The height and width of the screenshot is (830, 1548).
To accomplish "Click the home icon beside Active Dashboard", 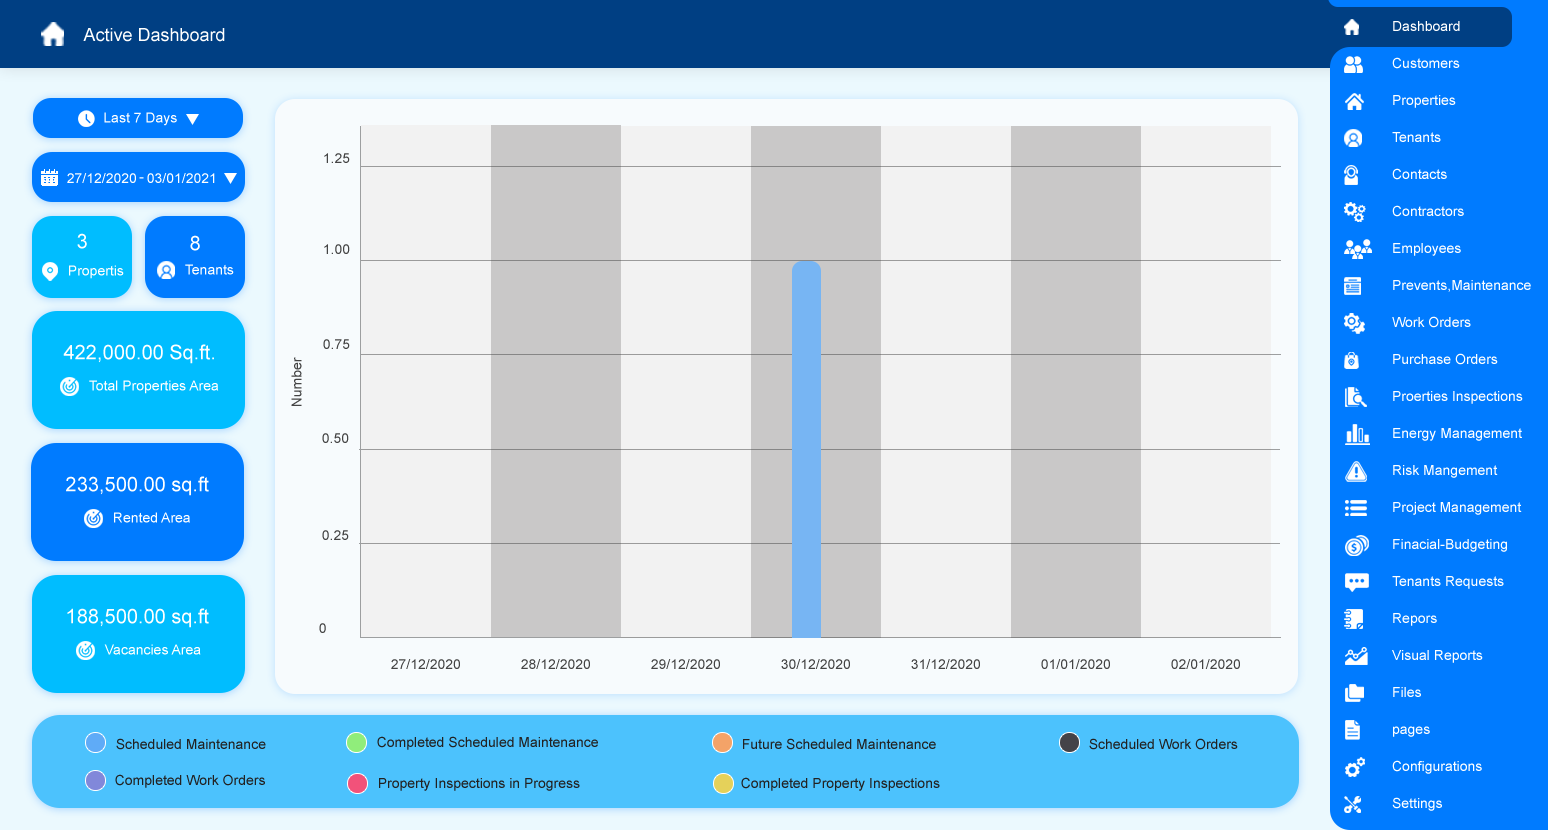I will pos(53,35).
